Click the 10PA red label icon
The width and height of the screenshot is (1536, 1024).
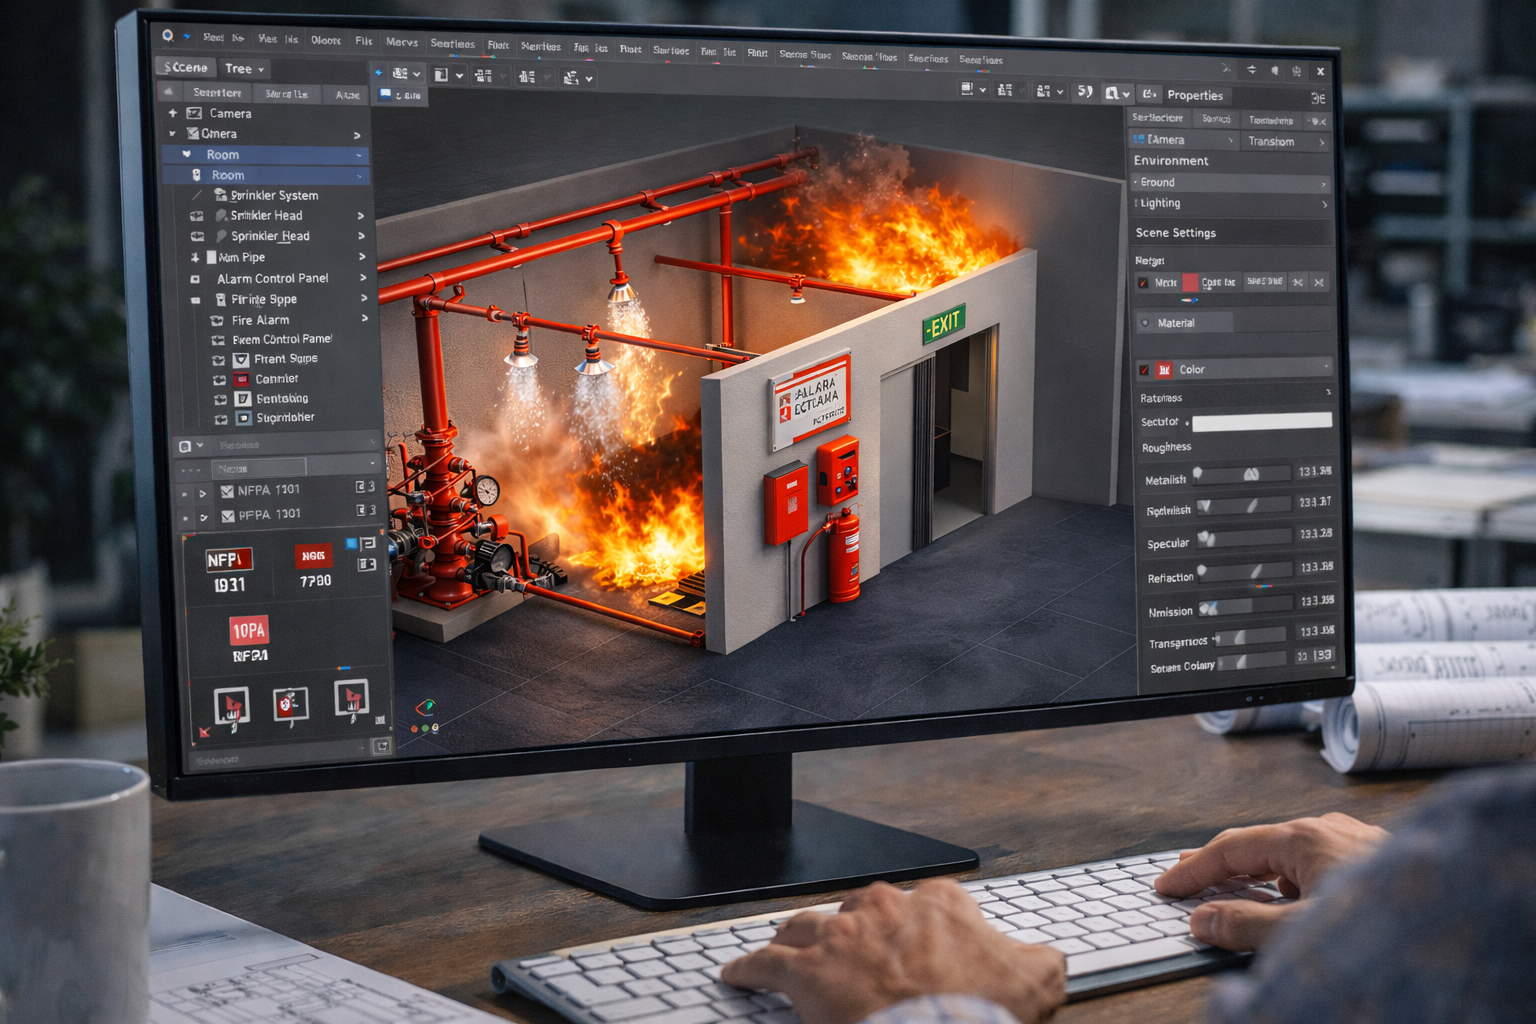click(248, 630)
